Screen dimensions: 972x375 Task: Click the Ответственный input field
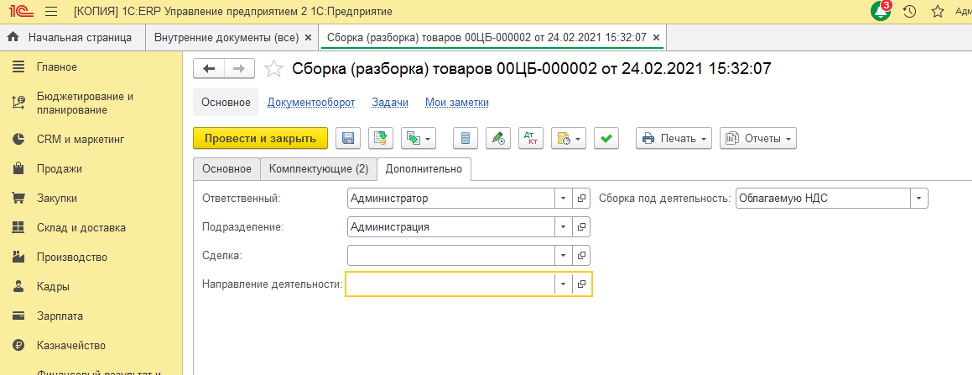click(x=451, y=199)
